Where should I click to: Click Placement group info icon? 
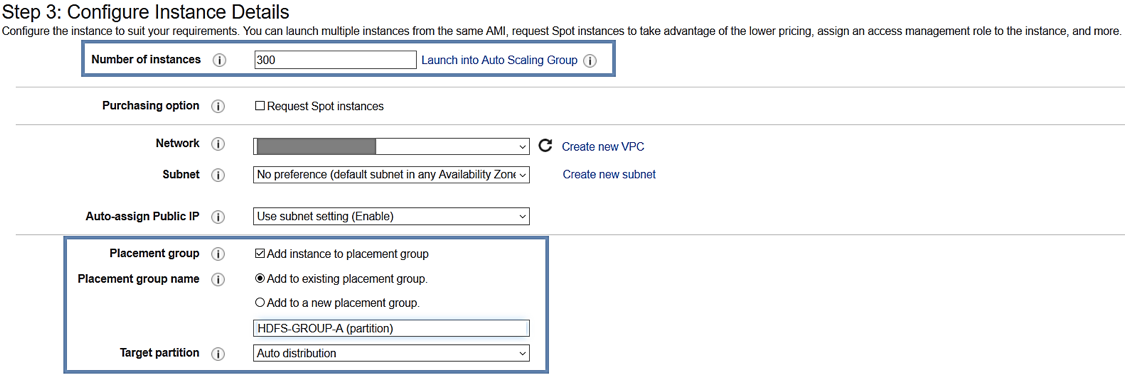217,254
